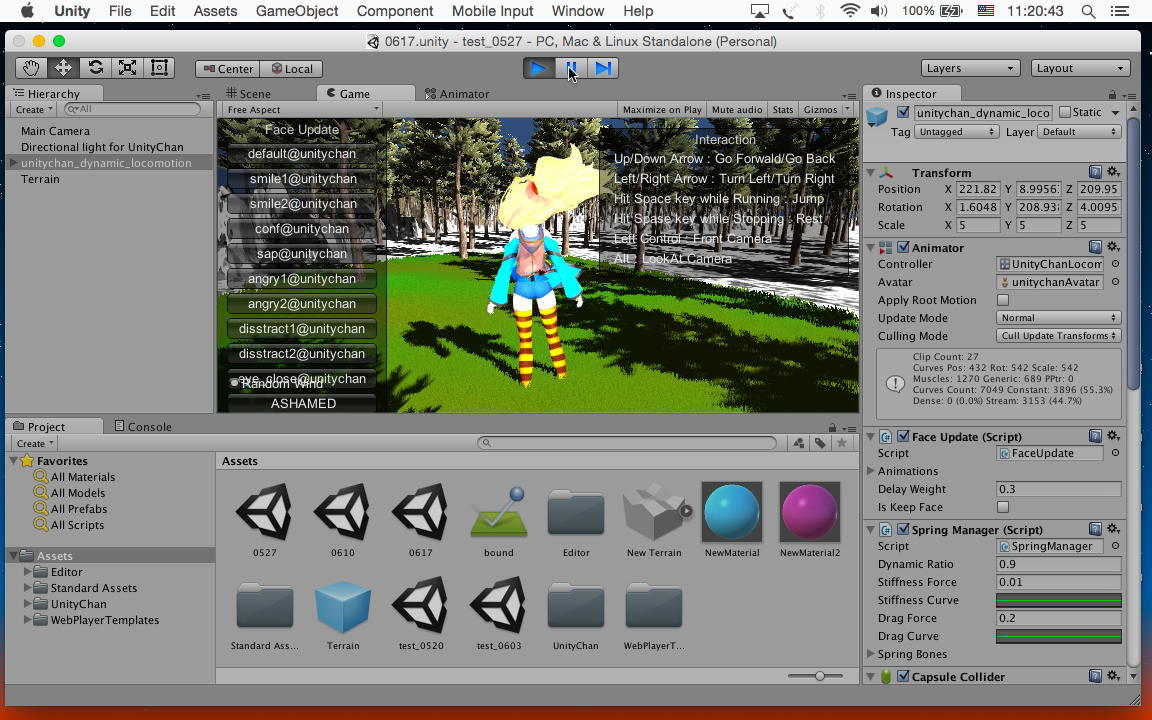Click the Pause button
This screenshot has width=1152, height=720.
coord(571,68)
